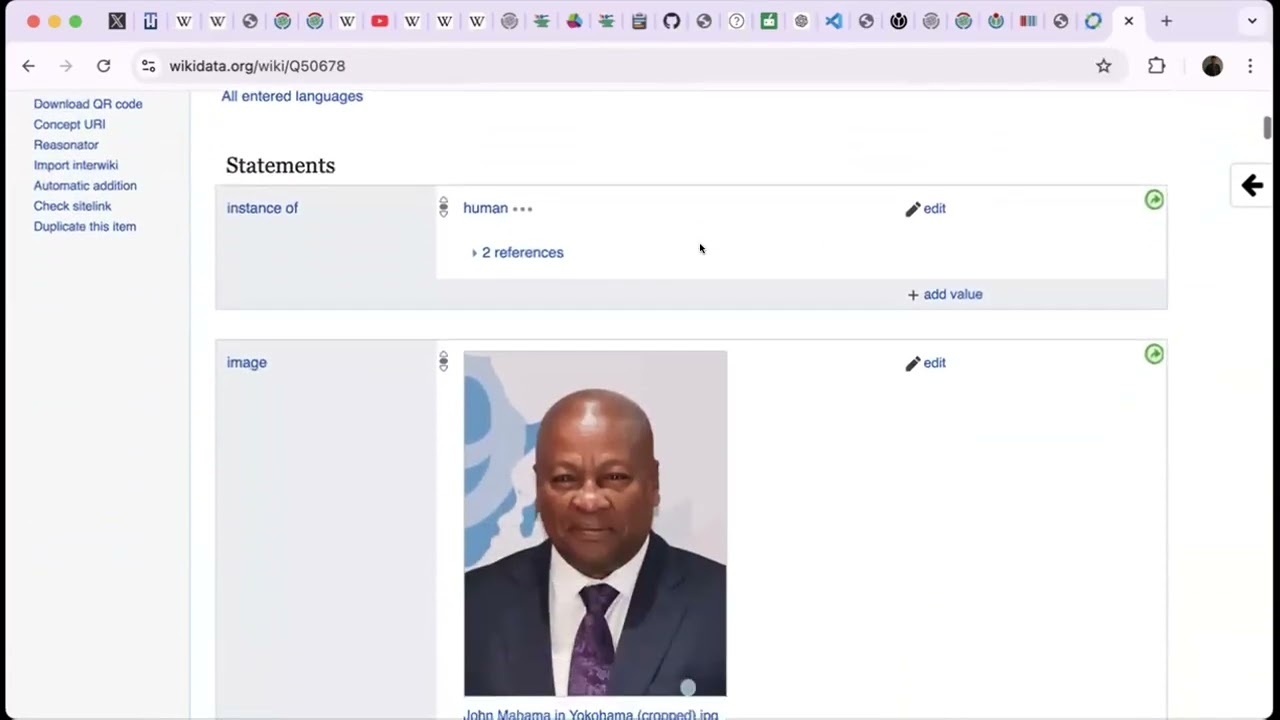View site information for wikidata.org
The image size is (1280, 720).
(x=148, y=66)
